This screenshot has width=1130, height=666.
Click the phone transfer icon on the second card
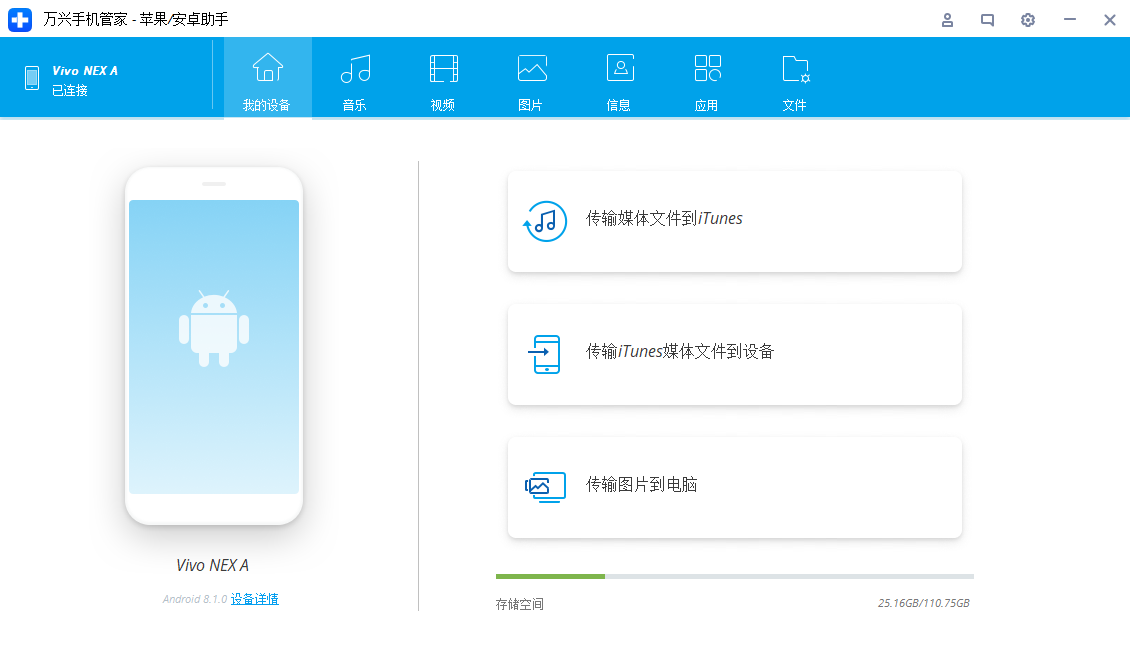tap(546, 354)
